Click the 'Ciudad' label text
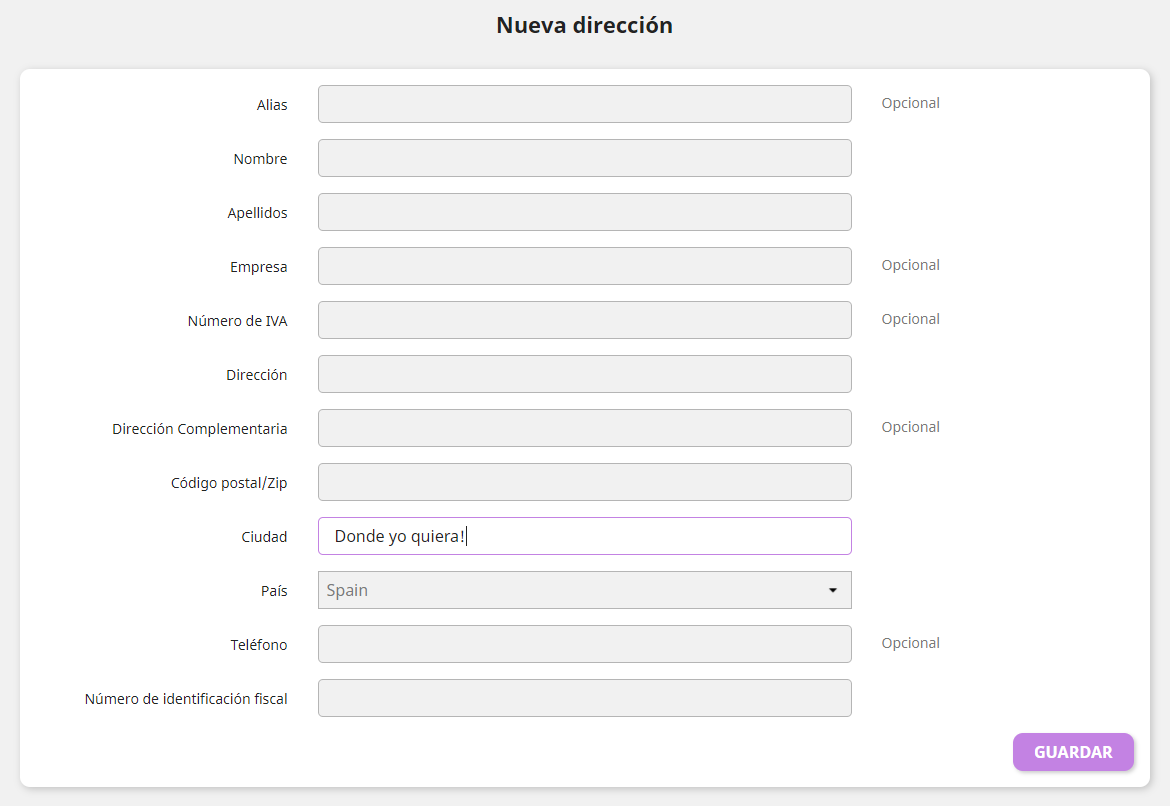The width and height of the screenshot is (1170, 806). coord(264,537)
